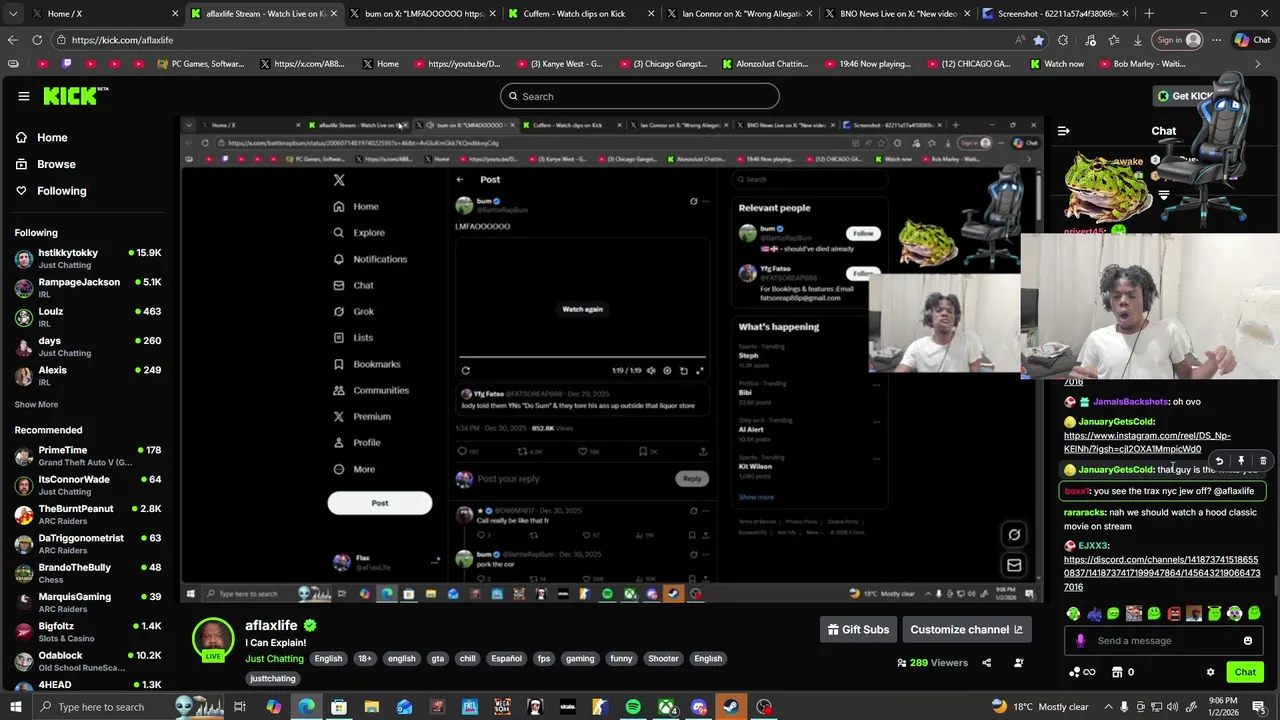Open the Bob Marley bookmark
This screenshot has width=1280, height=720.
pos(1142,64)
